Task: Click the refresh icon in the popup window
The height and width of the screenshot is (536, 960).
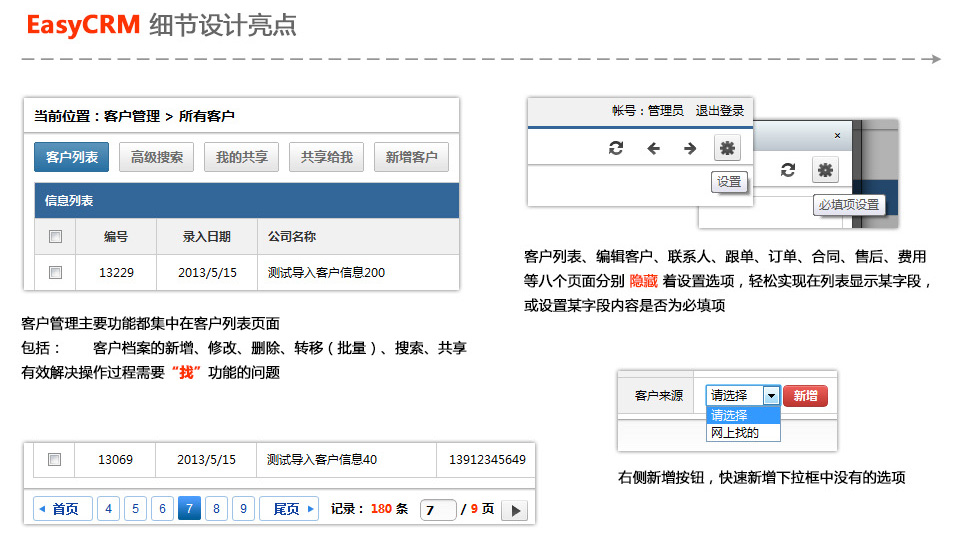Action: click(x=788, y=170)
